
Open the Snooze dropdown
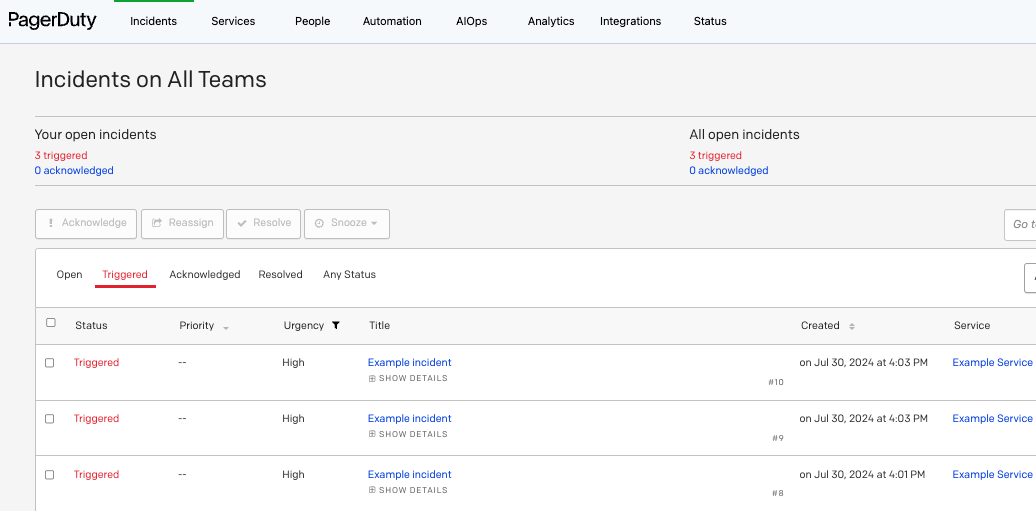click(347, 223)
